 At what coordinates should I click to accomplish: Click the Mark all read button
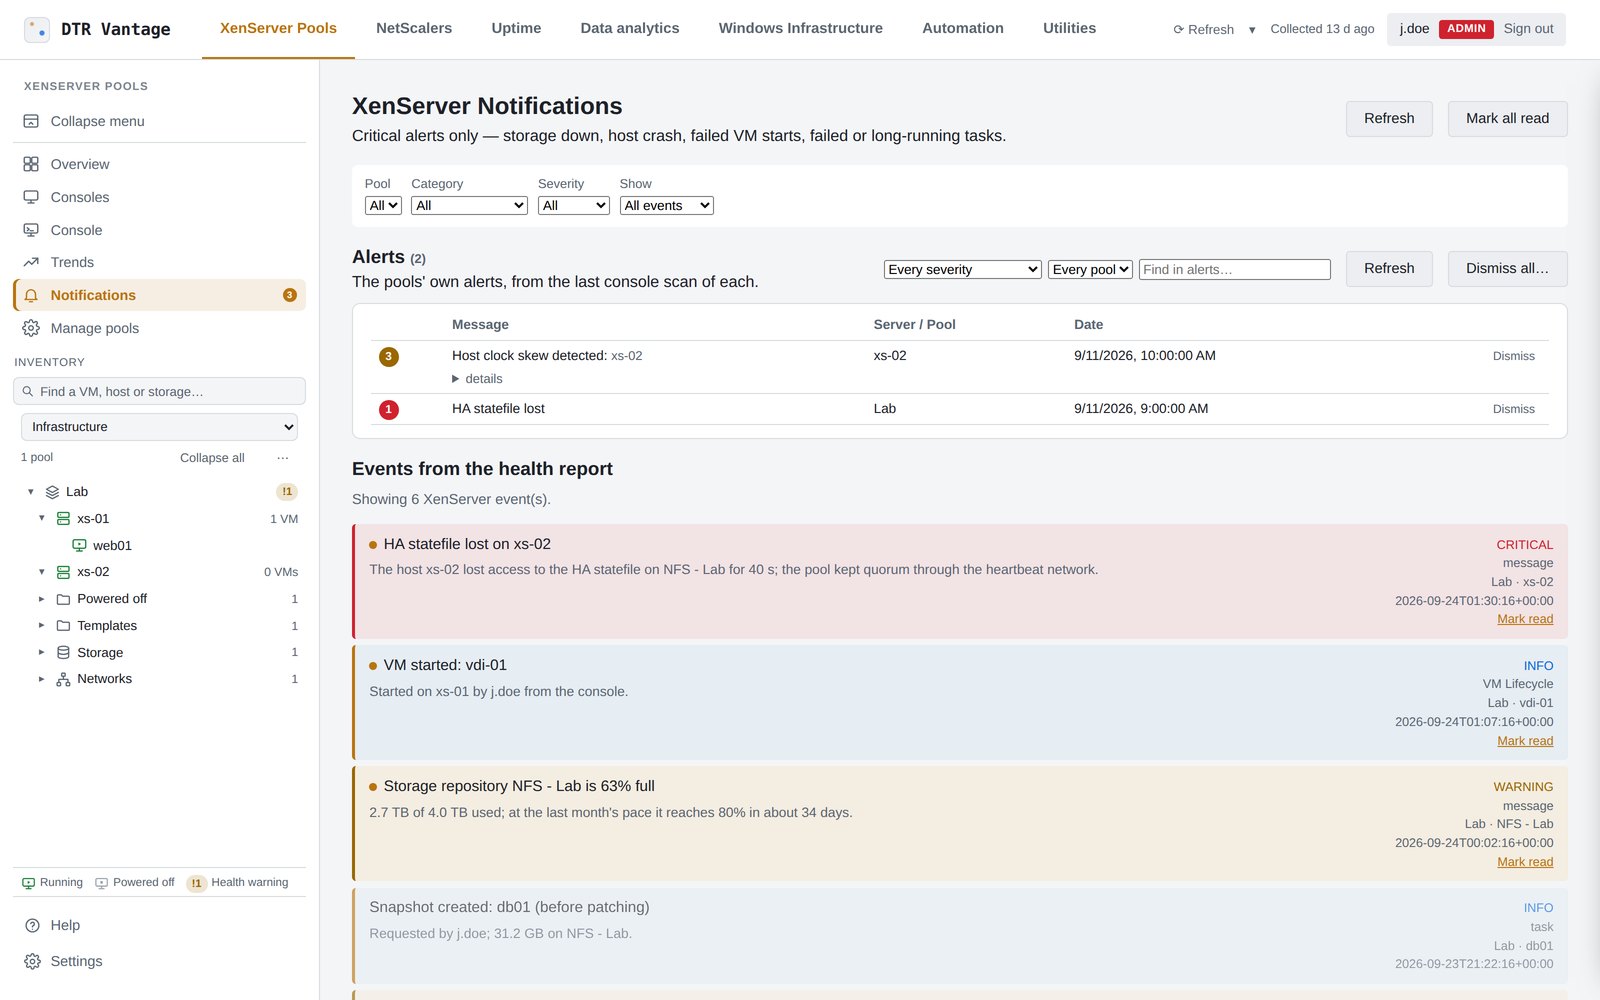click(x=1507, y=119)
